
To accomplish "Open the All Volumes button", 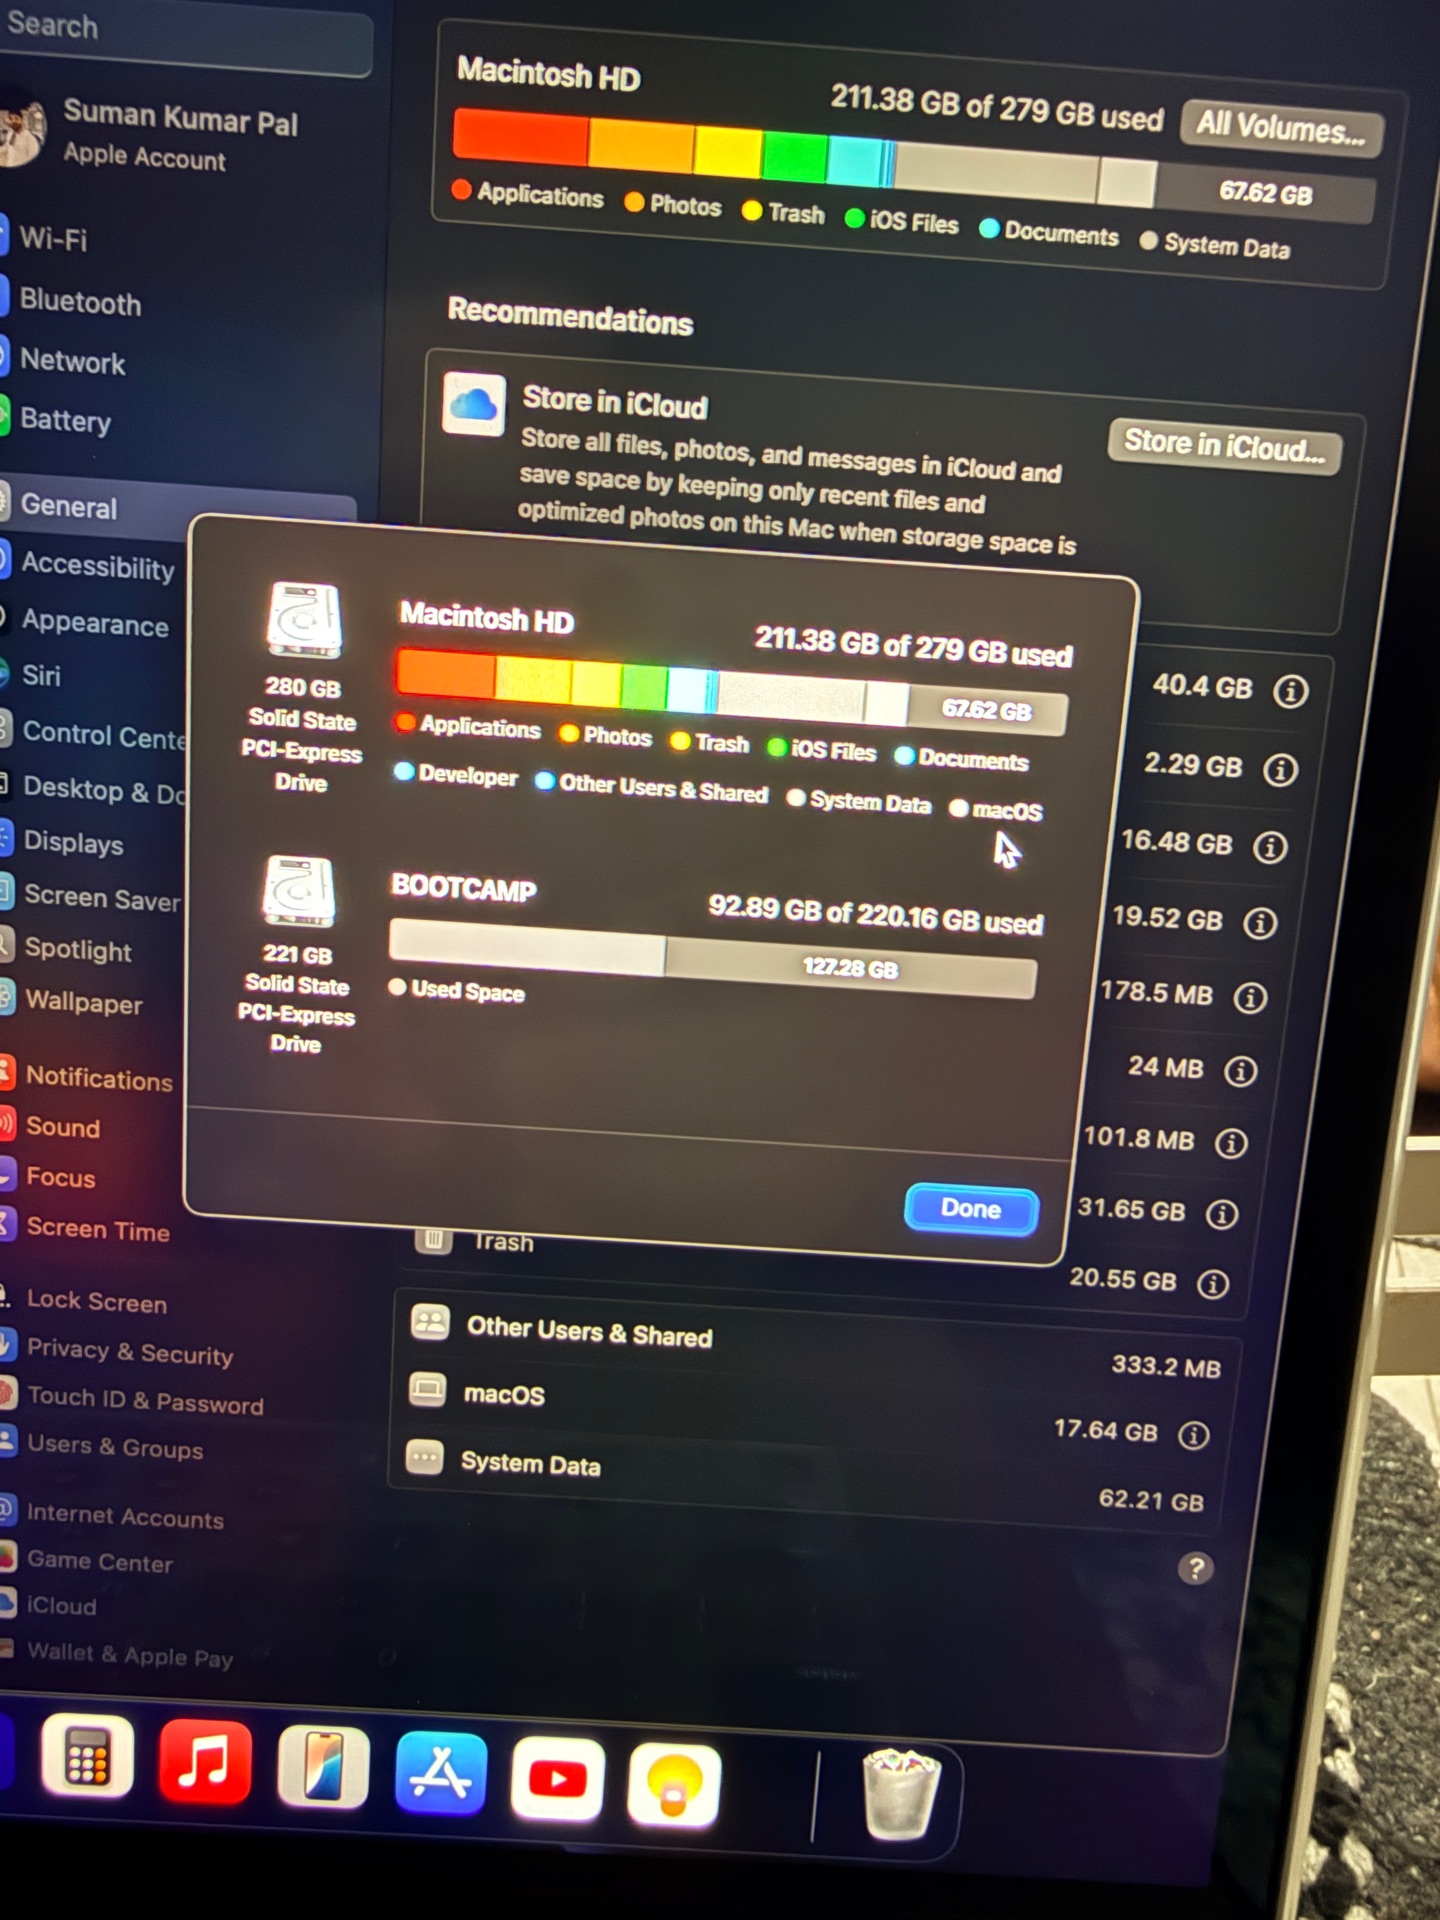I will 1281,128.
